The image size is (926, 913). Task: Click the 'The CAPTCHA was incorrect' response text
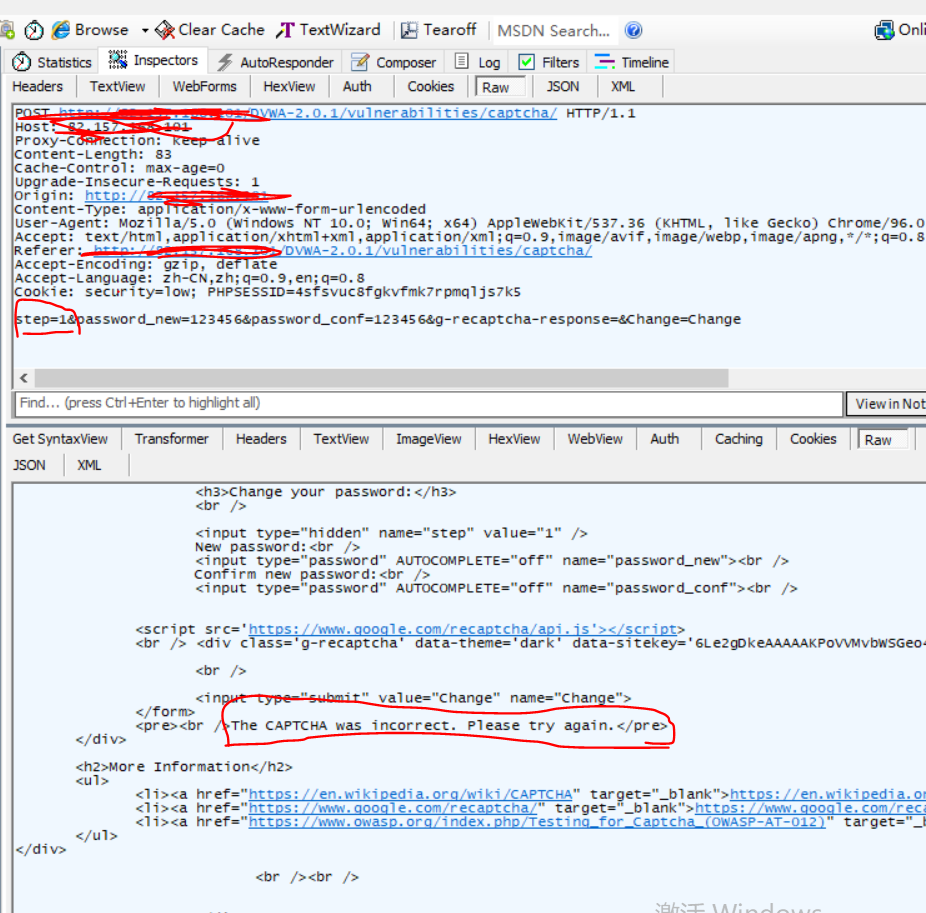pos(423,726)
